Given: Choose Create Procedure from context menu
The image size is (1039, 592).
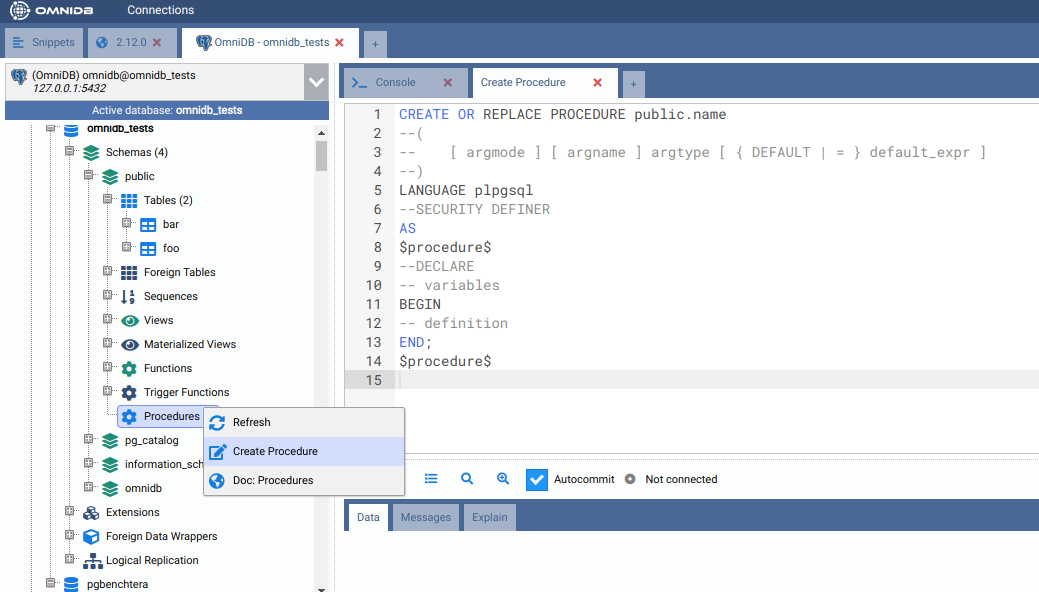Looking at the screenshot, I should pos(275,451).
